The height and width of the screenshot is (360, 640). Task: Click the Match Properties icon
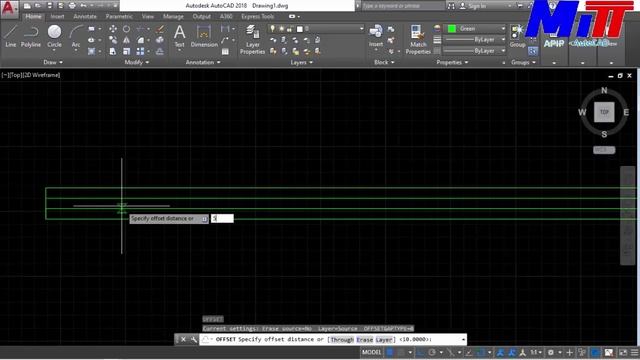point(418,39)
